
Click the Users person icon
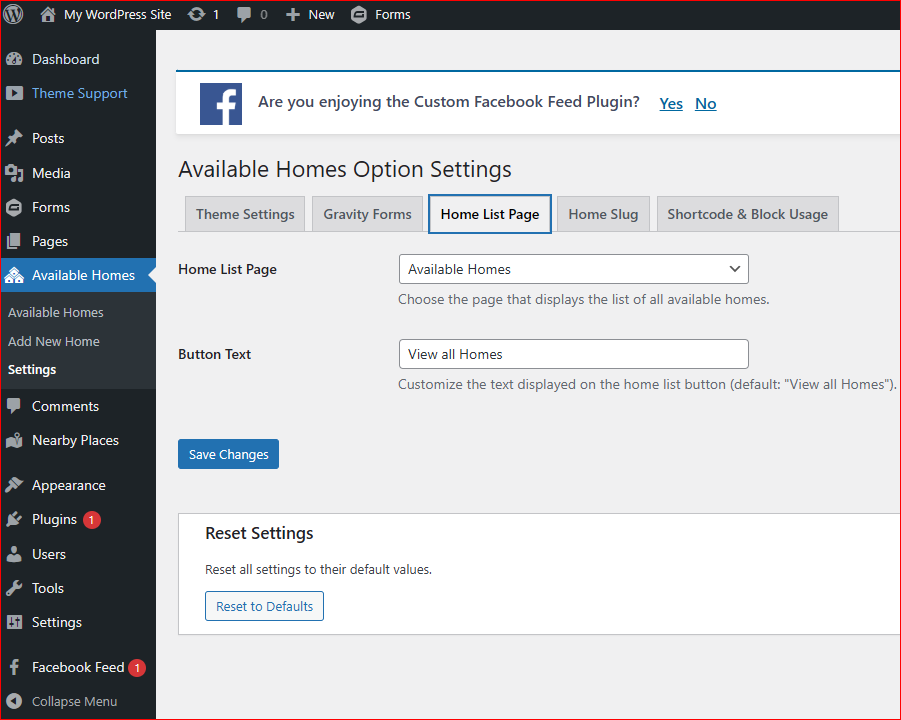(14, 554)
